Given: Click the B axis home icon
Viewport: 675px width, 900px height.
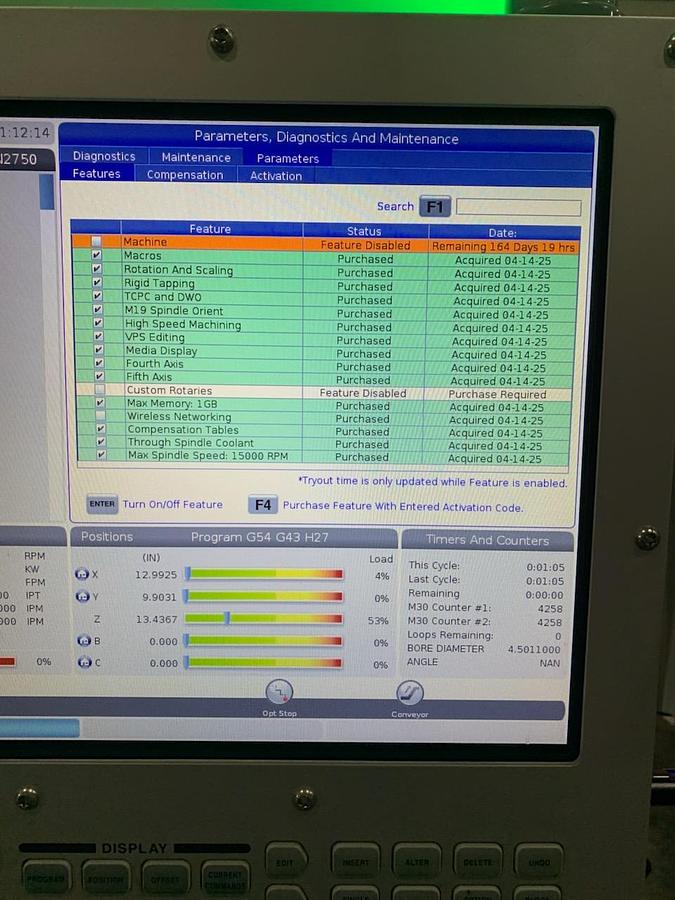Looking at the screenshot, I should pos(83,641).
